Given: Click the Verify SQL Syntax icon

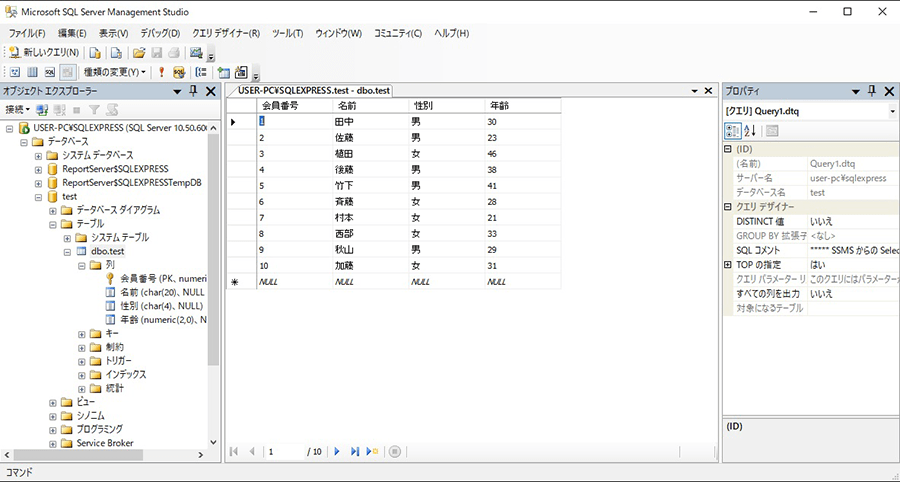Looking at the screenshot, I should tap(179, 72).
